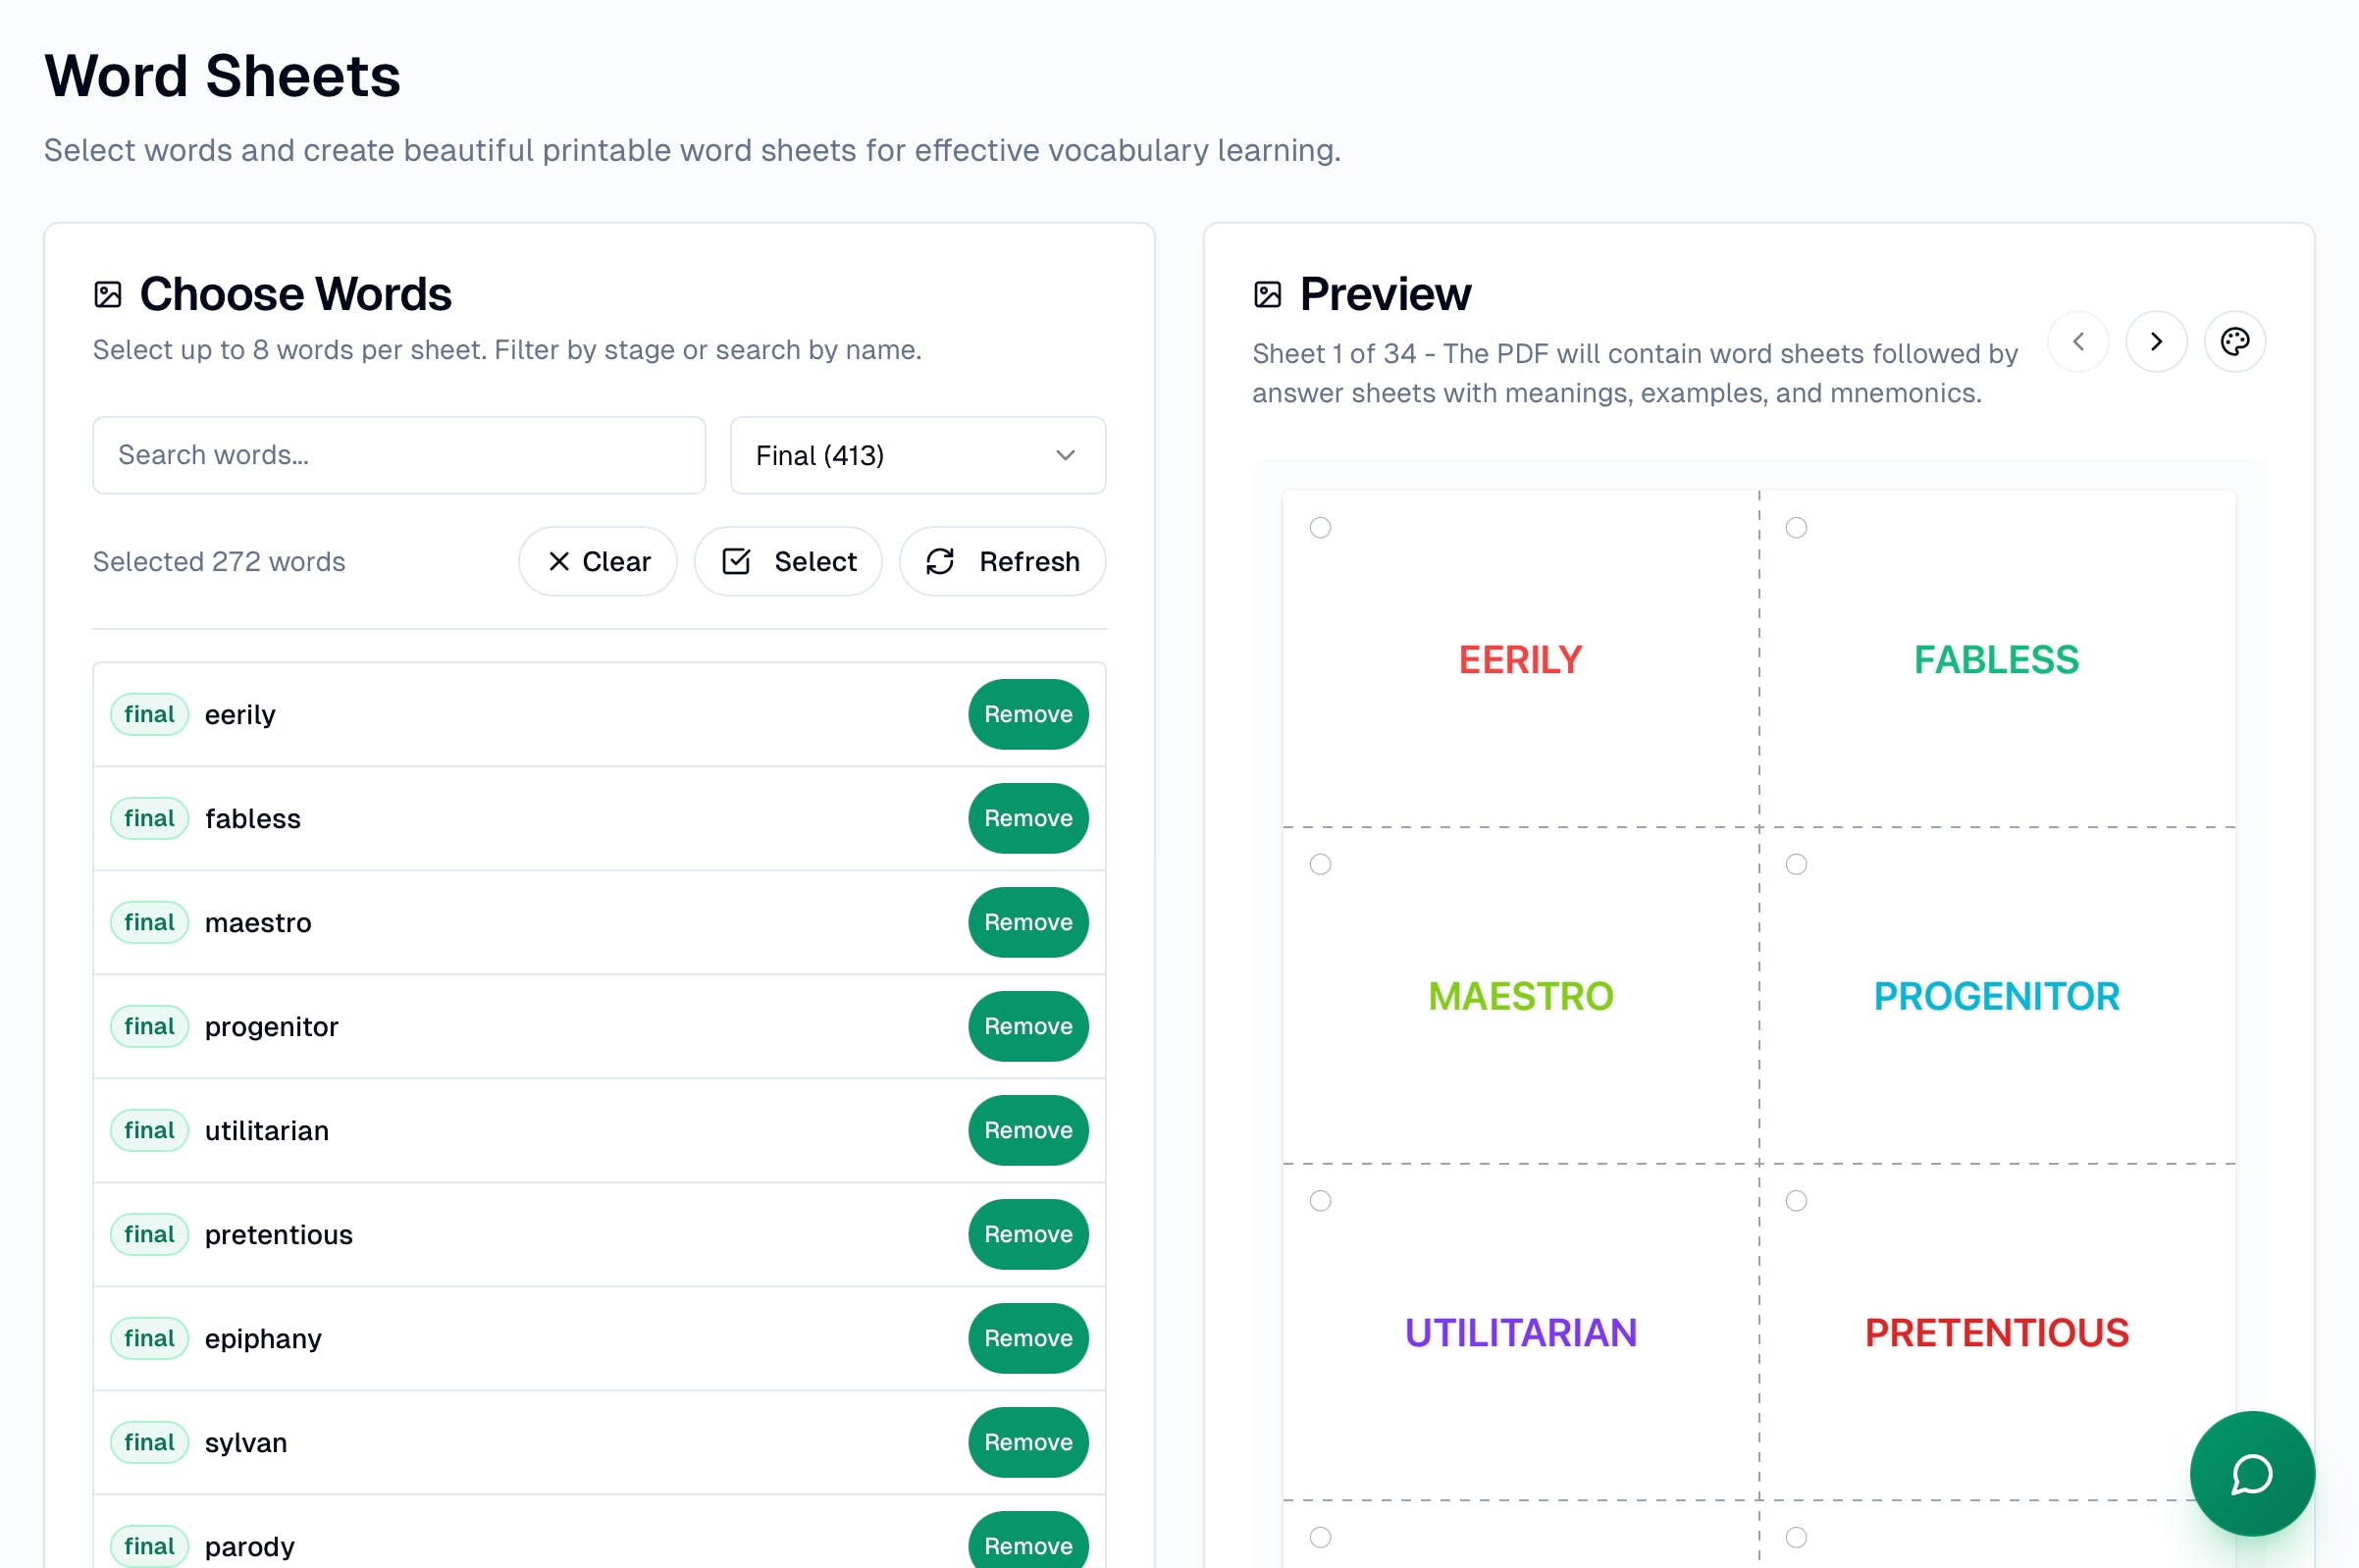The width and height of the screenshot is (2359, 1568).
Task: Go to previous preview sheet
Action: [x=2077, y=342]
